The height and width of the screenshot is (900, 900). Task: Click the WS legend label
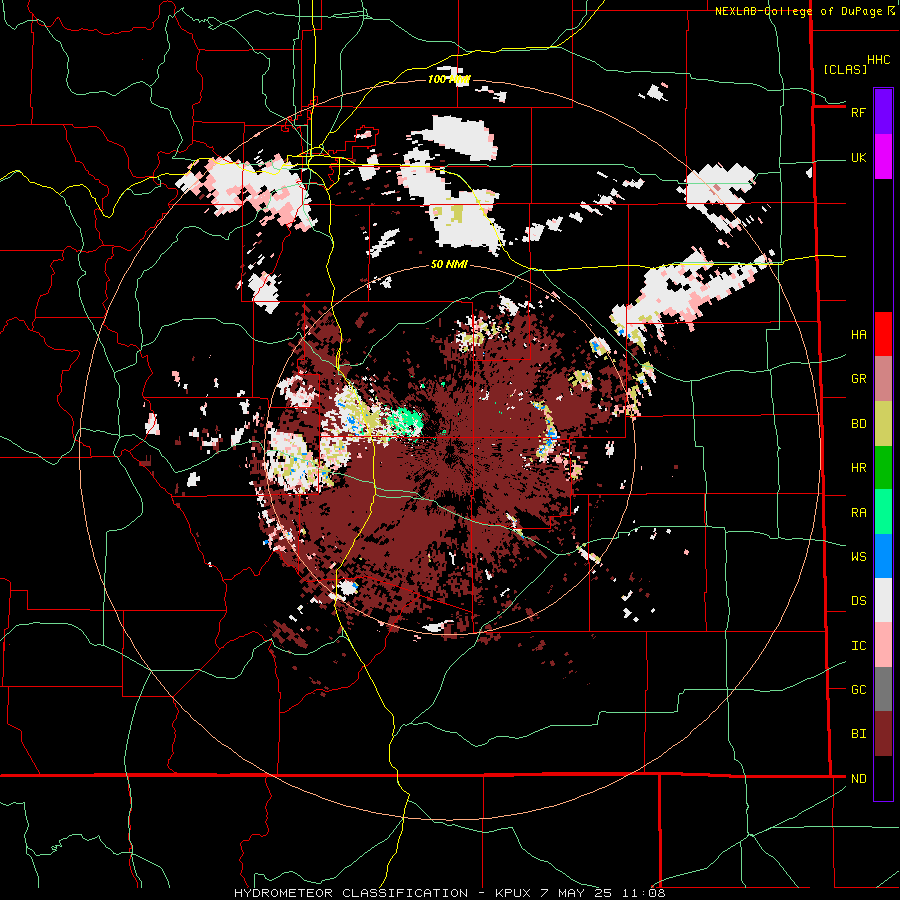[858, 556]
